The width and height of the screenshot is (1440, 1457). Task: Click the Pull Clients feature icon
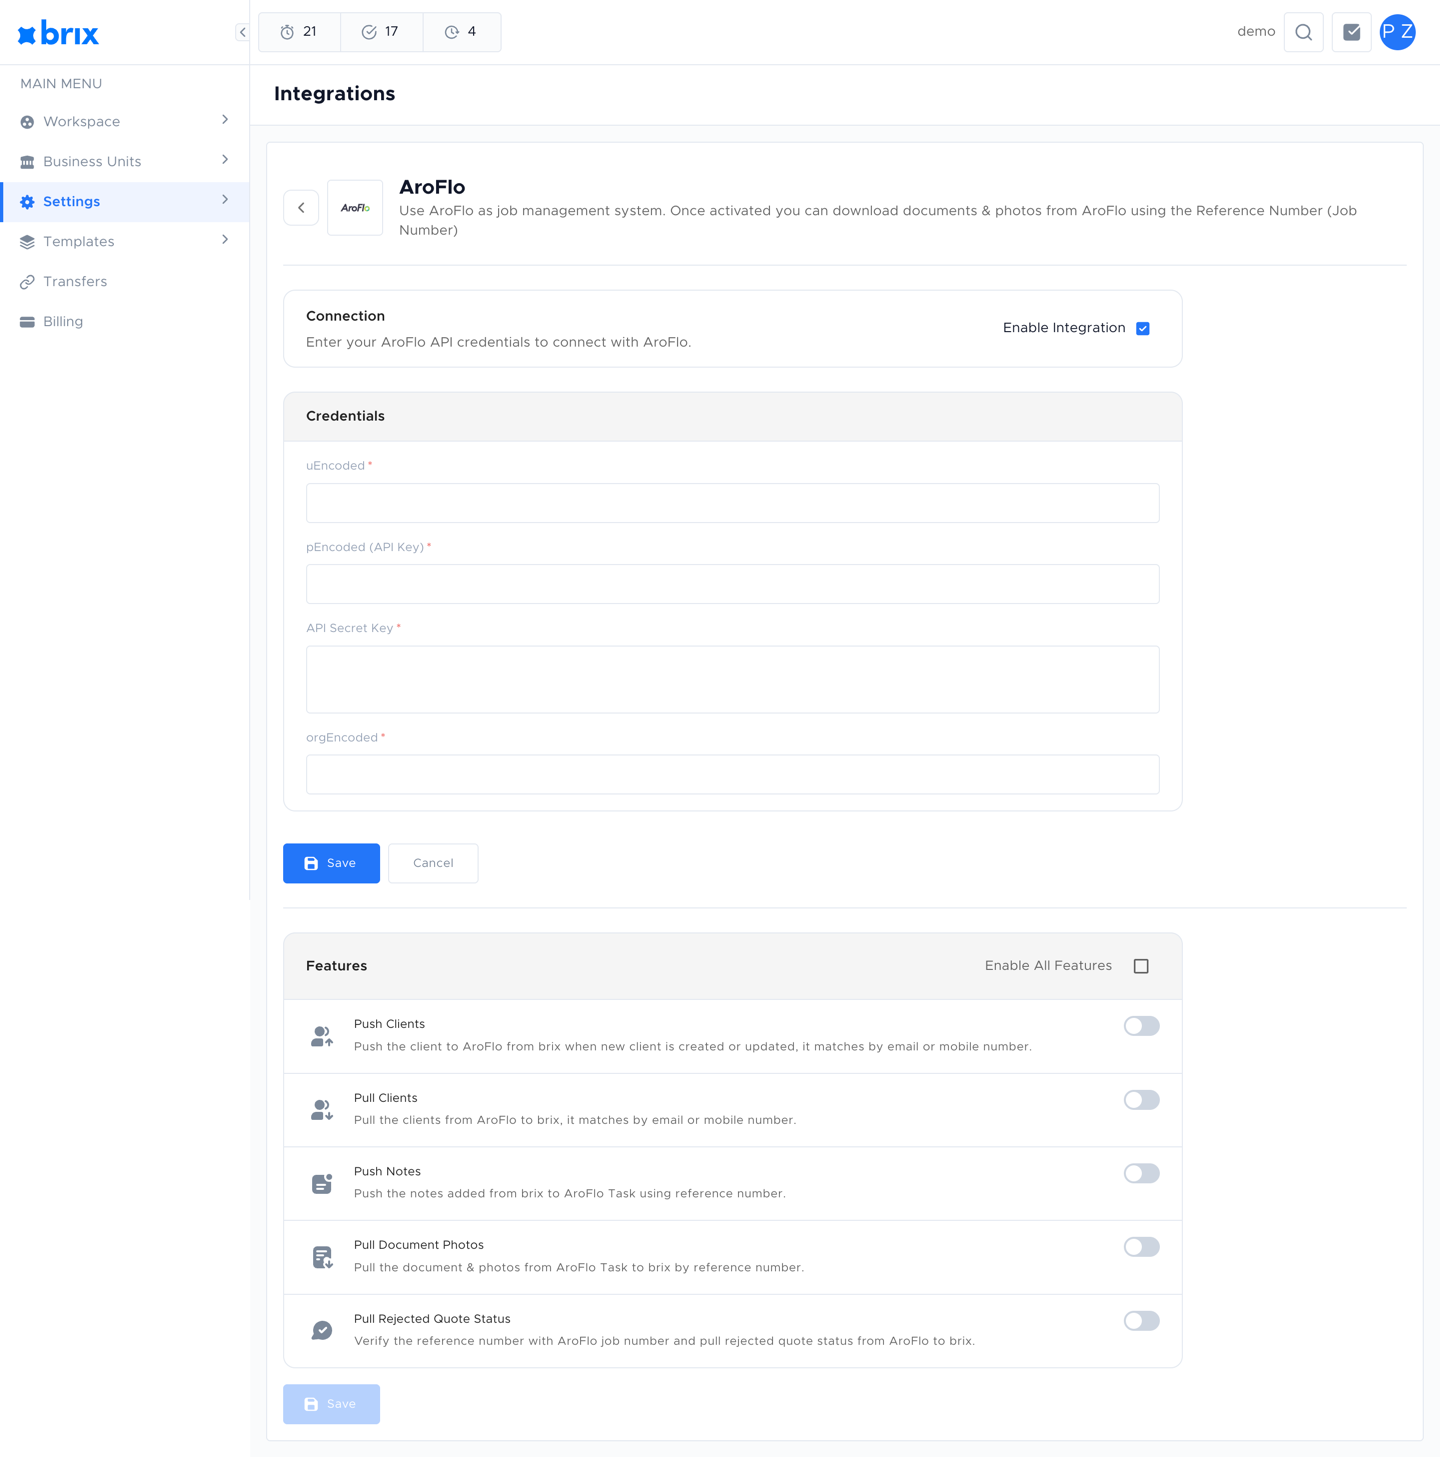(322, 1110)
